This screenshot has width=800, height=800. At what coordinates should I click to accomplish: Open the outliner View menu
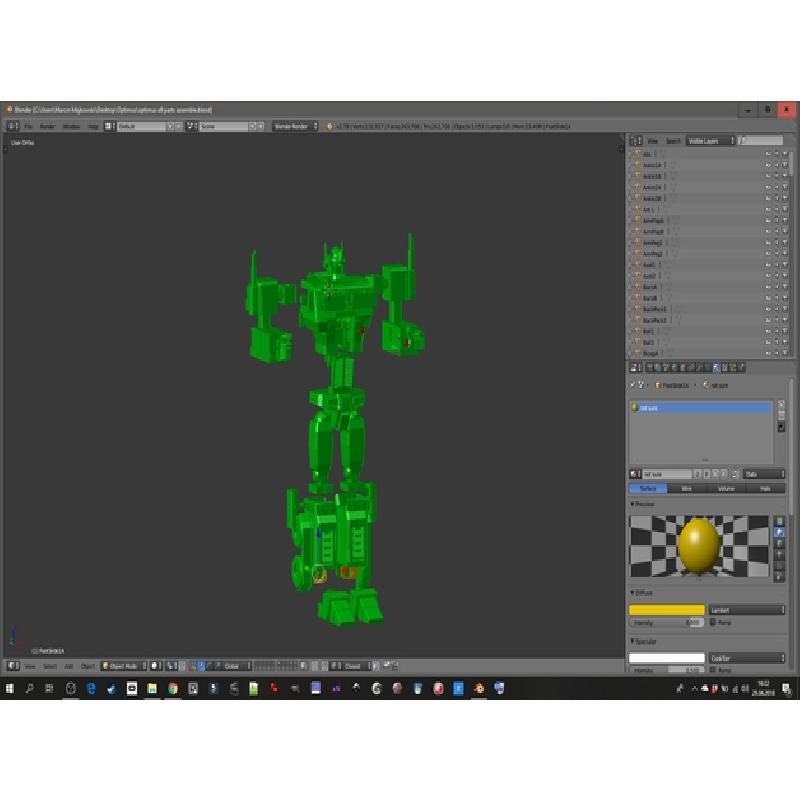(653, 141)
